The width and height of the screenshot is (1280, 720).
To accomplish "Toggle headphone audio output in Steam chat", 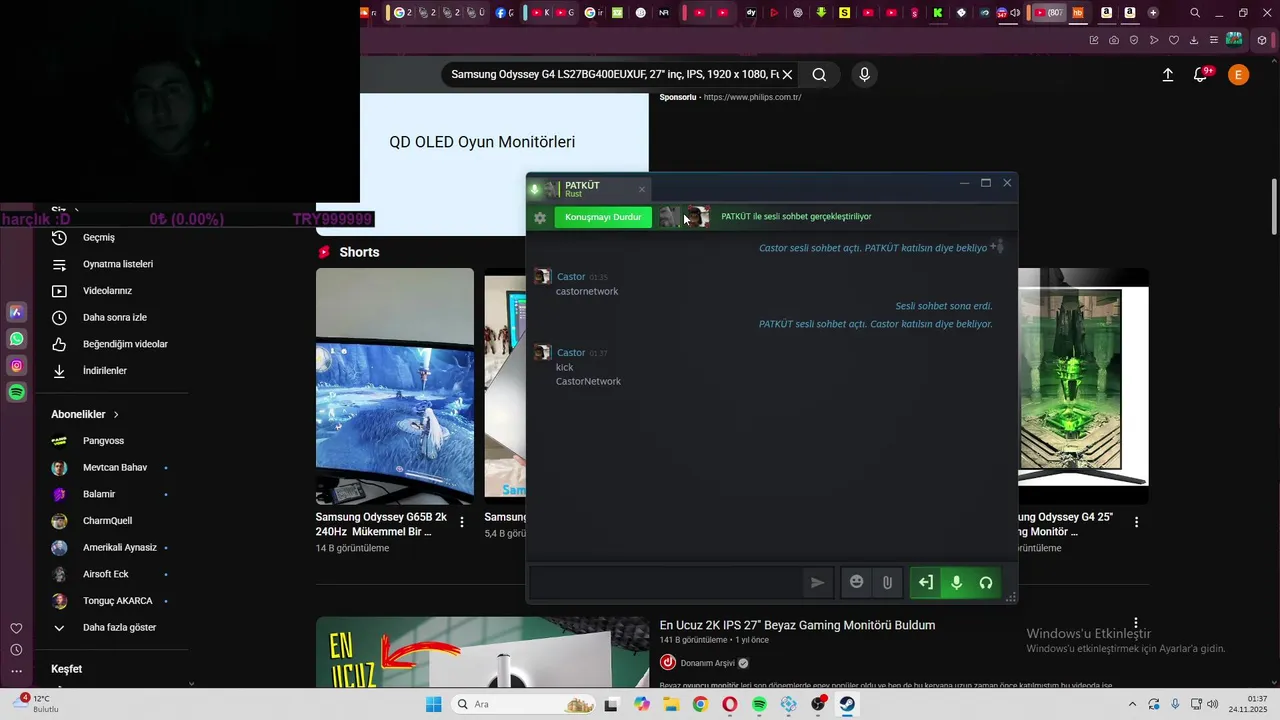I will click(x=986, y=583).
